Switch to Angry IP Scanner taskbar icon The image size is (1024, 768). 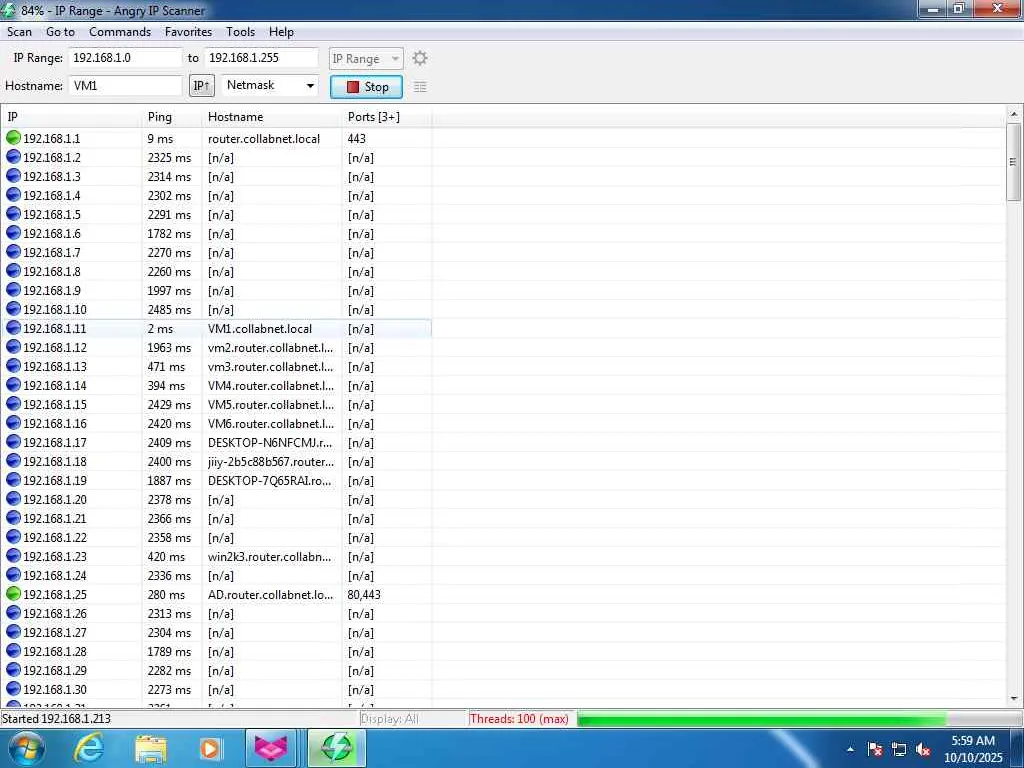click(336, 748)
